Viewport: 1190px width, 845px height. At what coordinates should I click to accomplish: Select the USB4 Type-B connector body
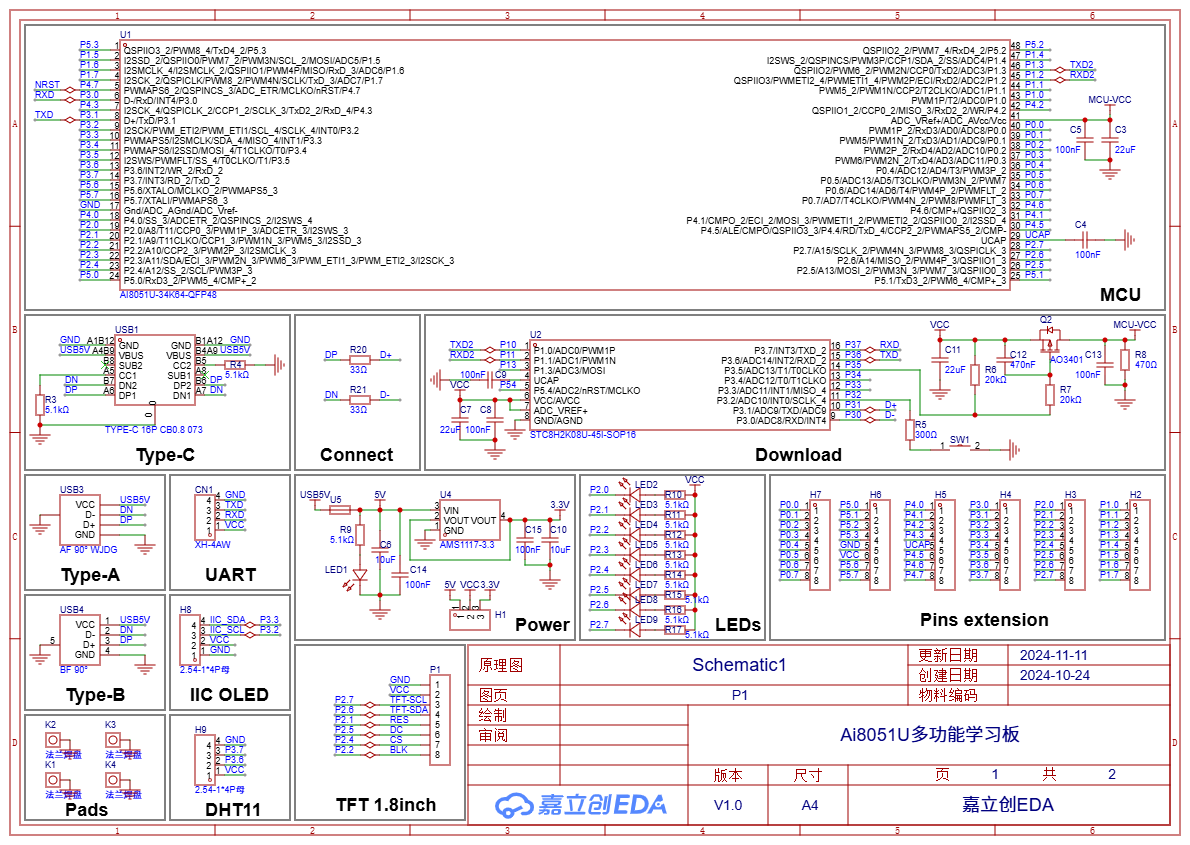coord(80,639)
